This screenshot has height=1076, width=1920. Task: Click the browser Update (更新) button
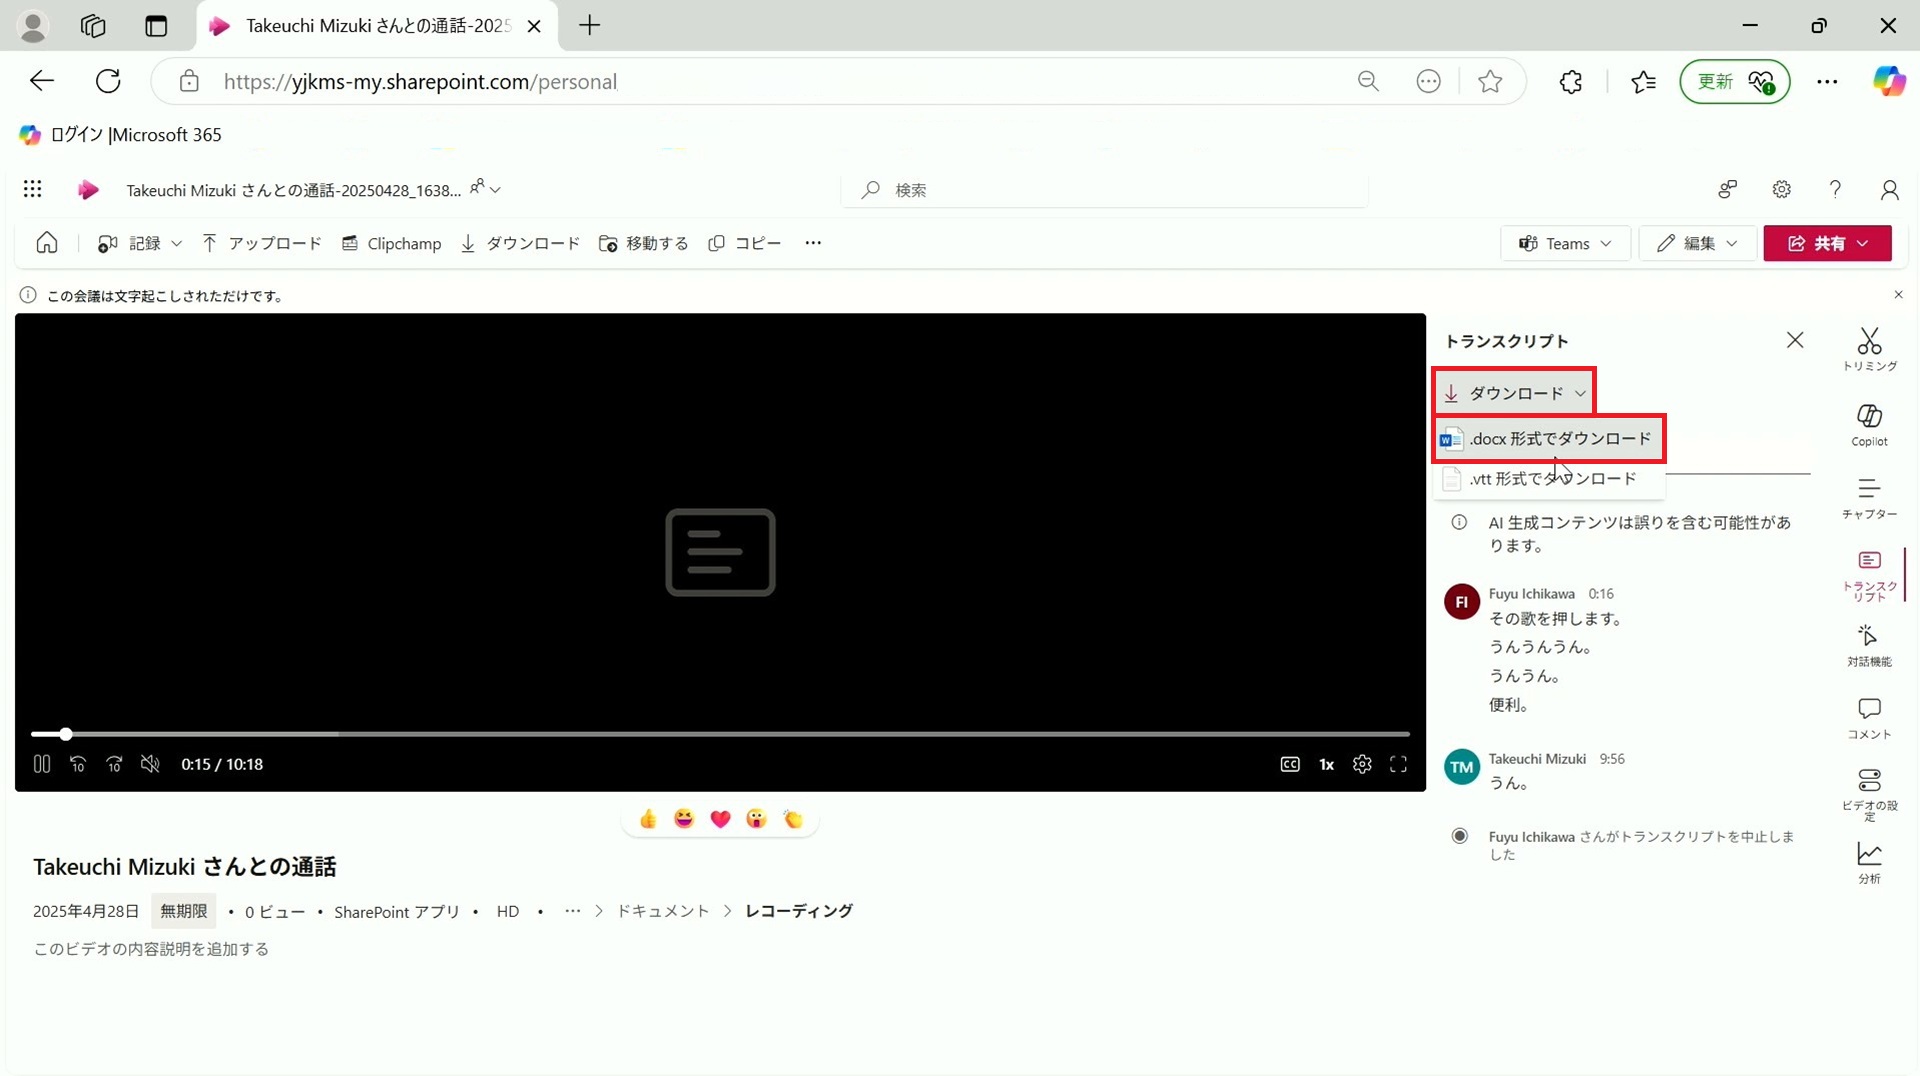[1735, 81]
